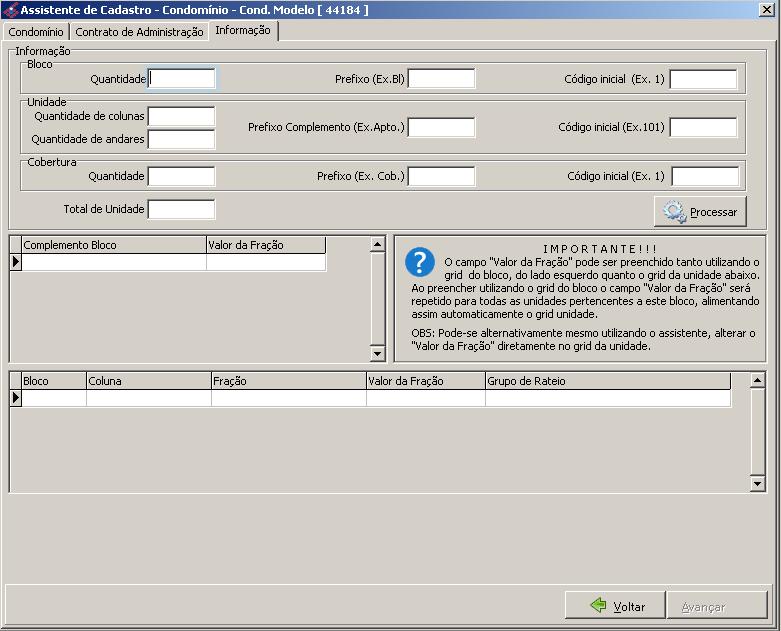This screenshot has width=781, height=631.
Task: Click the Bloco Quantidade input field
Action: coord(181,79)
